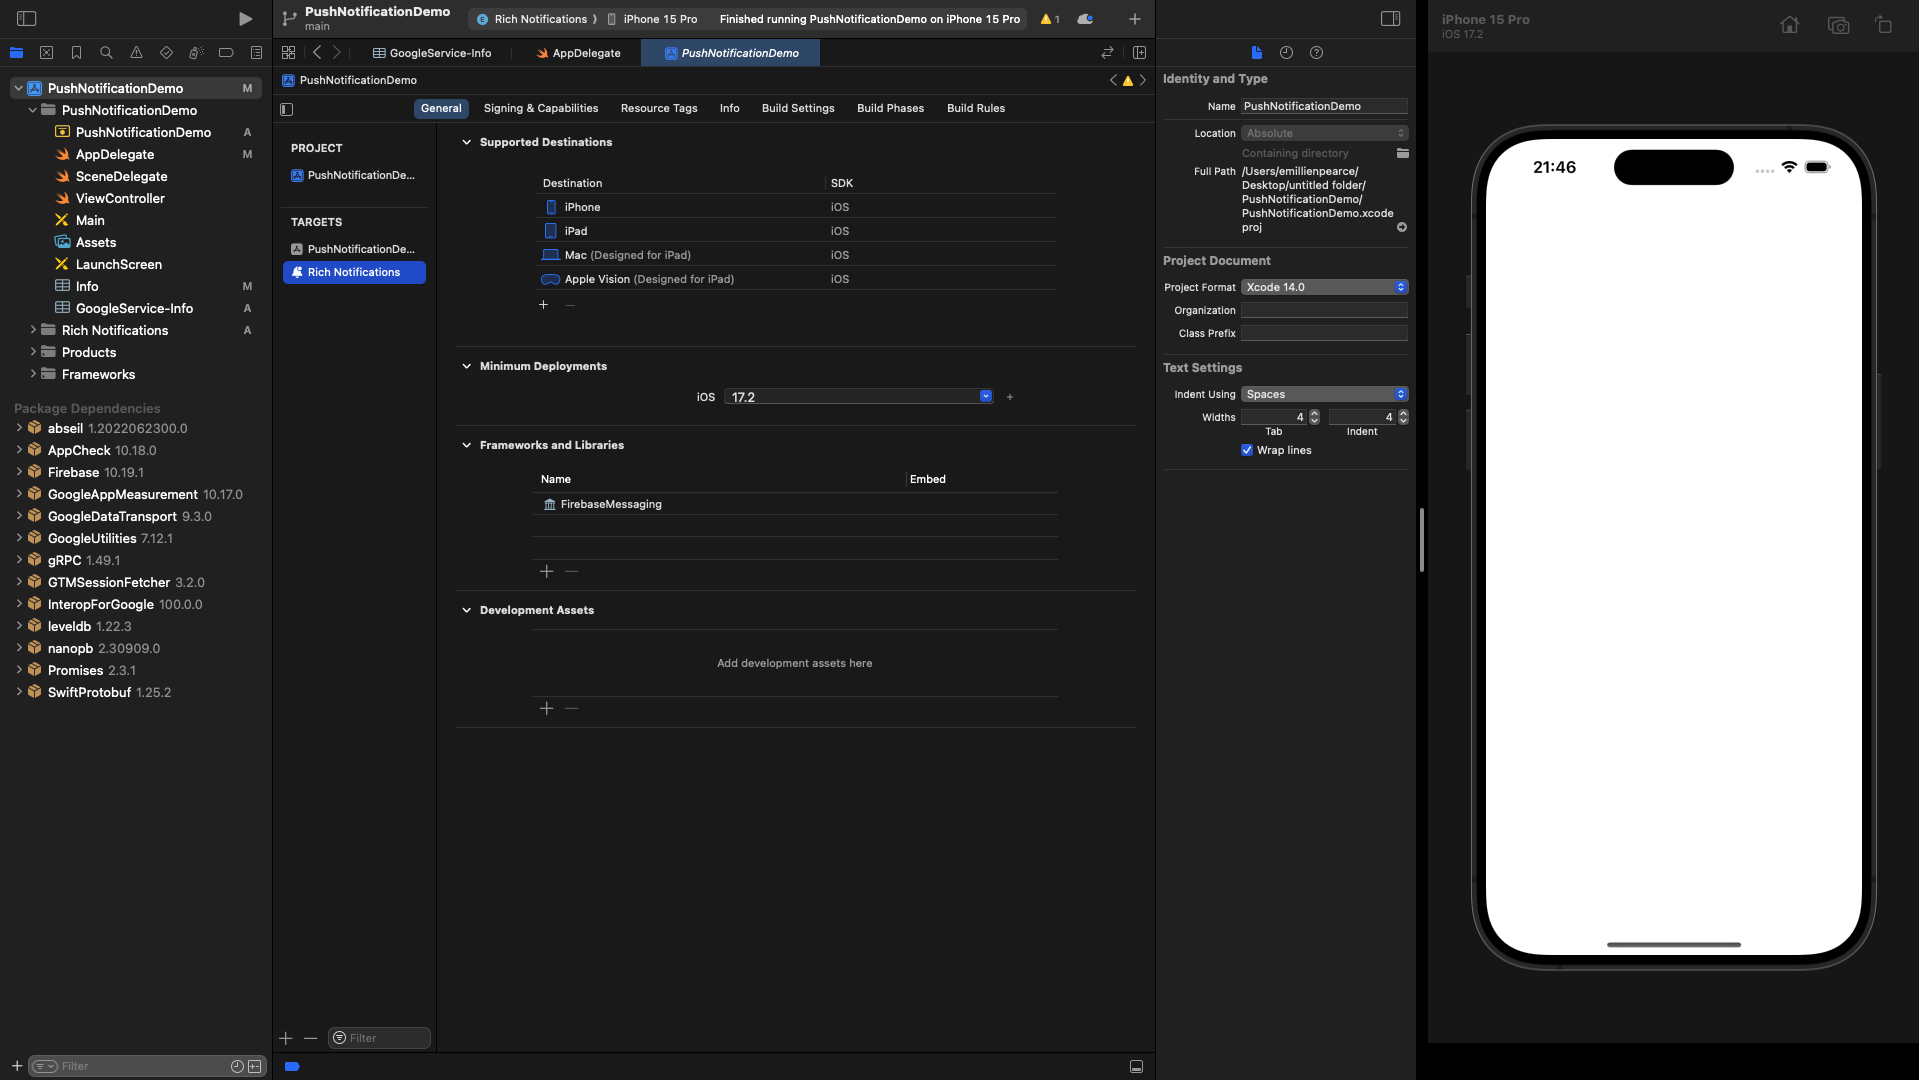Show the History inspector
The image size is (1919, 1080).
tap(1286, 53)
